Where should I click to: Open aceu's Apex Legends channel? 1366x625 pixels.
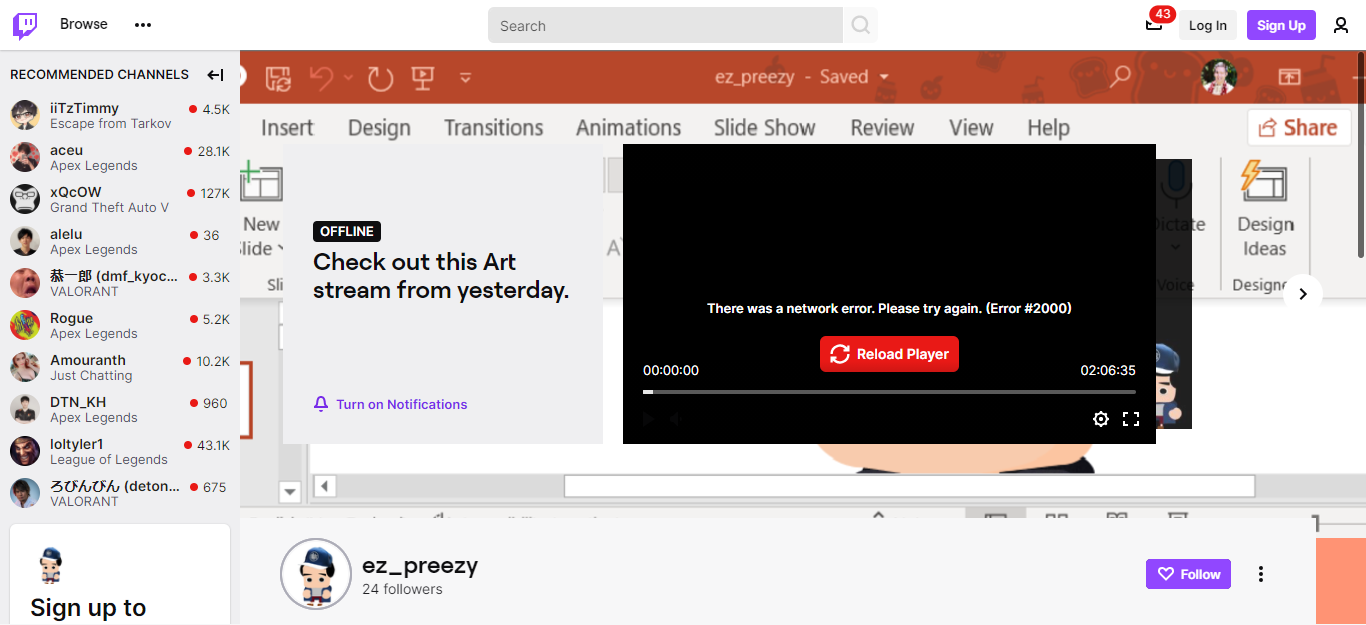click(x=120, y=157)
